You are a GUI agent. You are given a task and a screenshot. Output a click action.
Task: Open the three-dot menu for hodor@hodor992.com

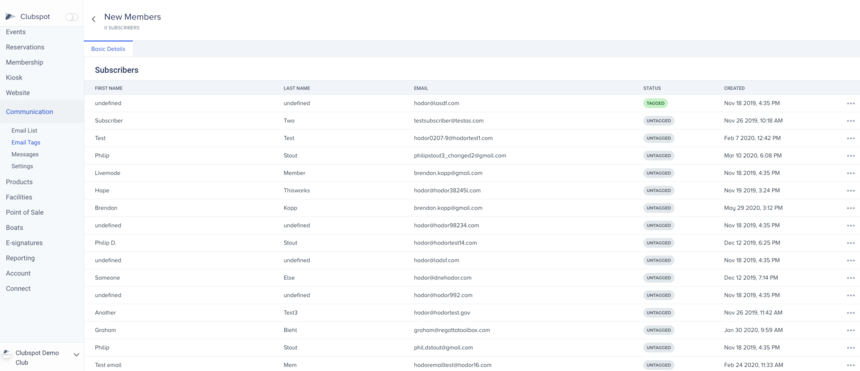(850, 296)
